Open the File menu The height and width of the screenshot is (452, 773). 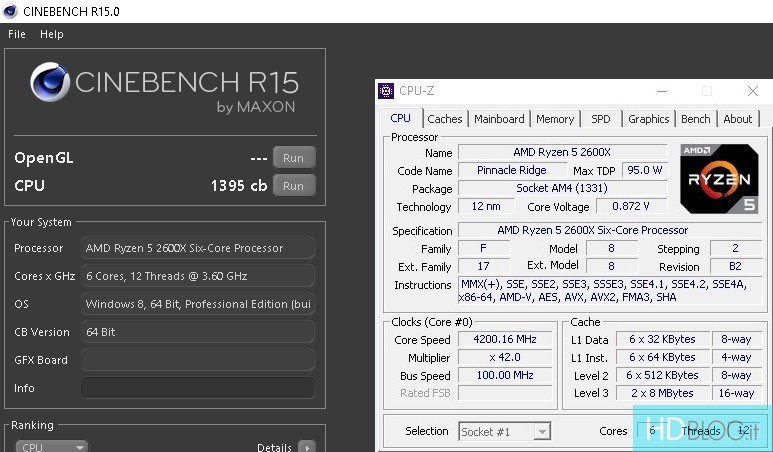coord(16,34)
